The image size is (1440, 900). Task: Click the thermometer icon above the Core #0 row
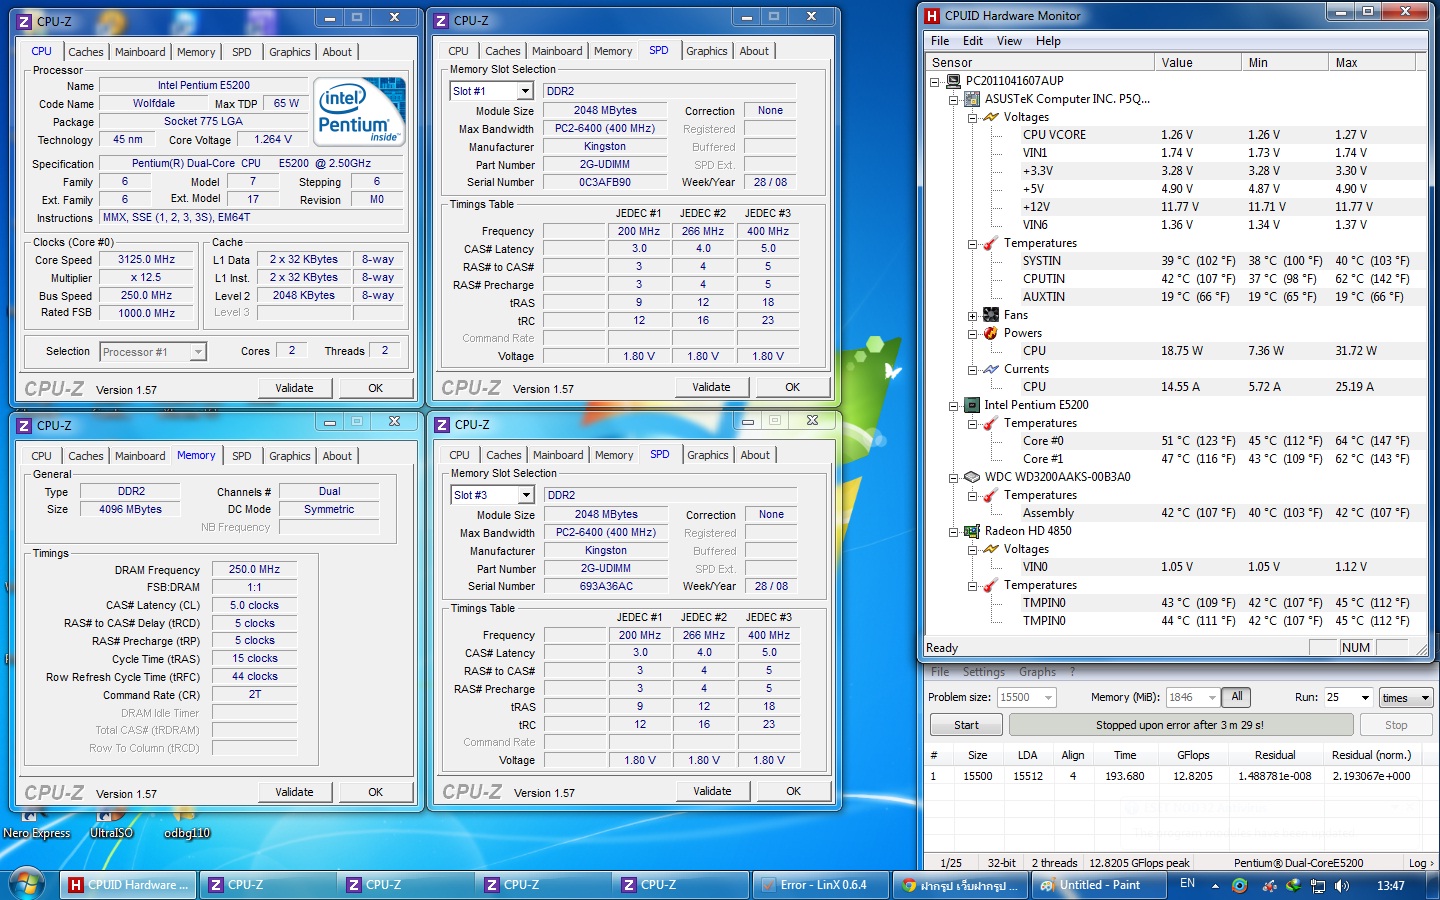coord(991,423)
